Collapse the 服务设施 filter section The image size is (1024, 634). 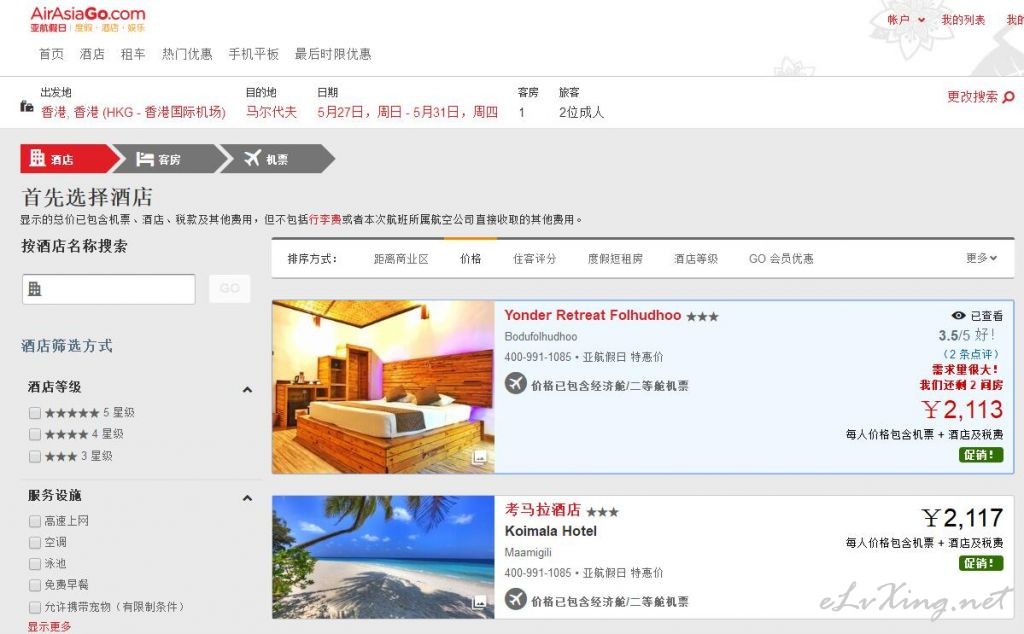tap(248, 498)
